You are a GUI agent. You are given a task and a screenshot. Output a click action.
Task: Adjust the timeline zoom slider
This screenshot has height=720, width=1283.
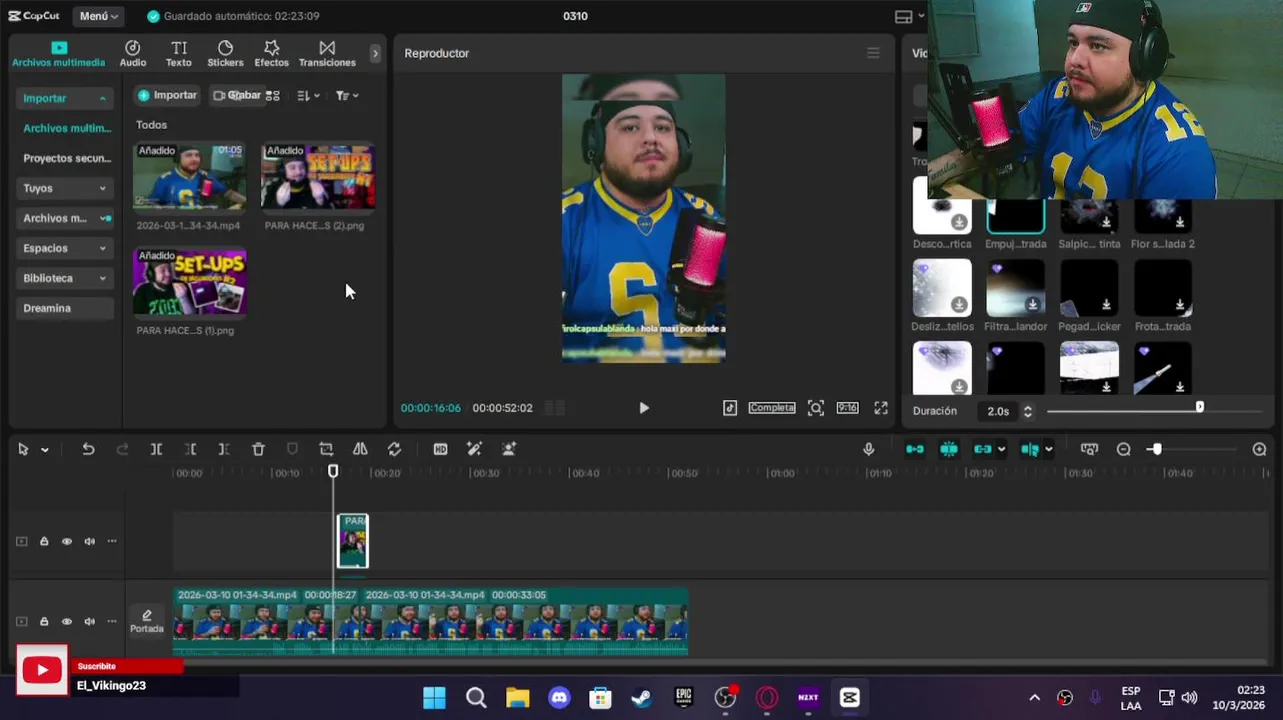pyautogui.click(x=1156, y=450)
